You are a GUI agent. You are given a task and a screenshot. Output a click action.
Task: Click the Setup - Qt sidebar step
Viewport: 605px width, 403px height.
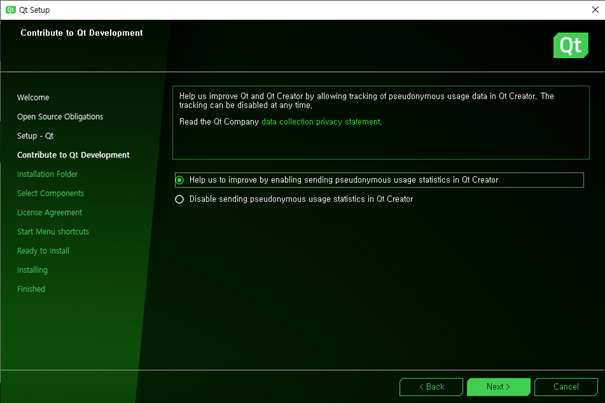point(35,136)
